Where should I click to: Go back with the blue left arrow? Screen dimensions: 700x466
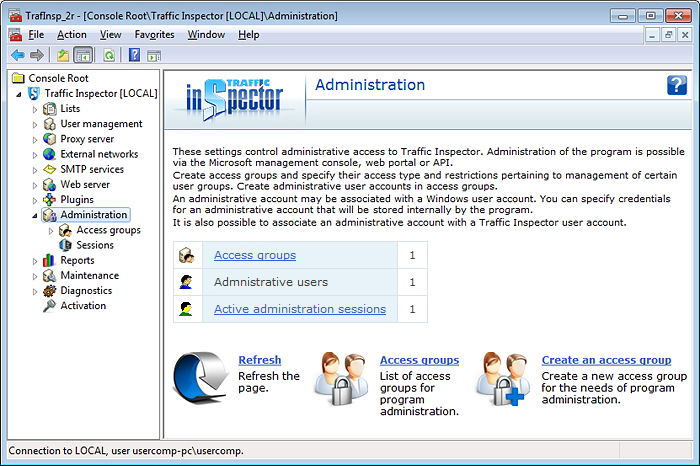(18, 55)
